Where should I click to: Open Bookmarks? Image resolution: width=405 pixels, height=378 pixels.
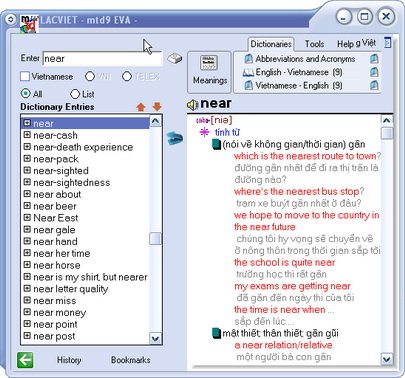click(x=130, y=360)
